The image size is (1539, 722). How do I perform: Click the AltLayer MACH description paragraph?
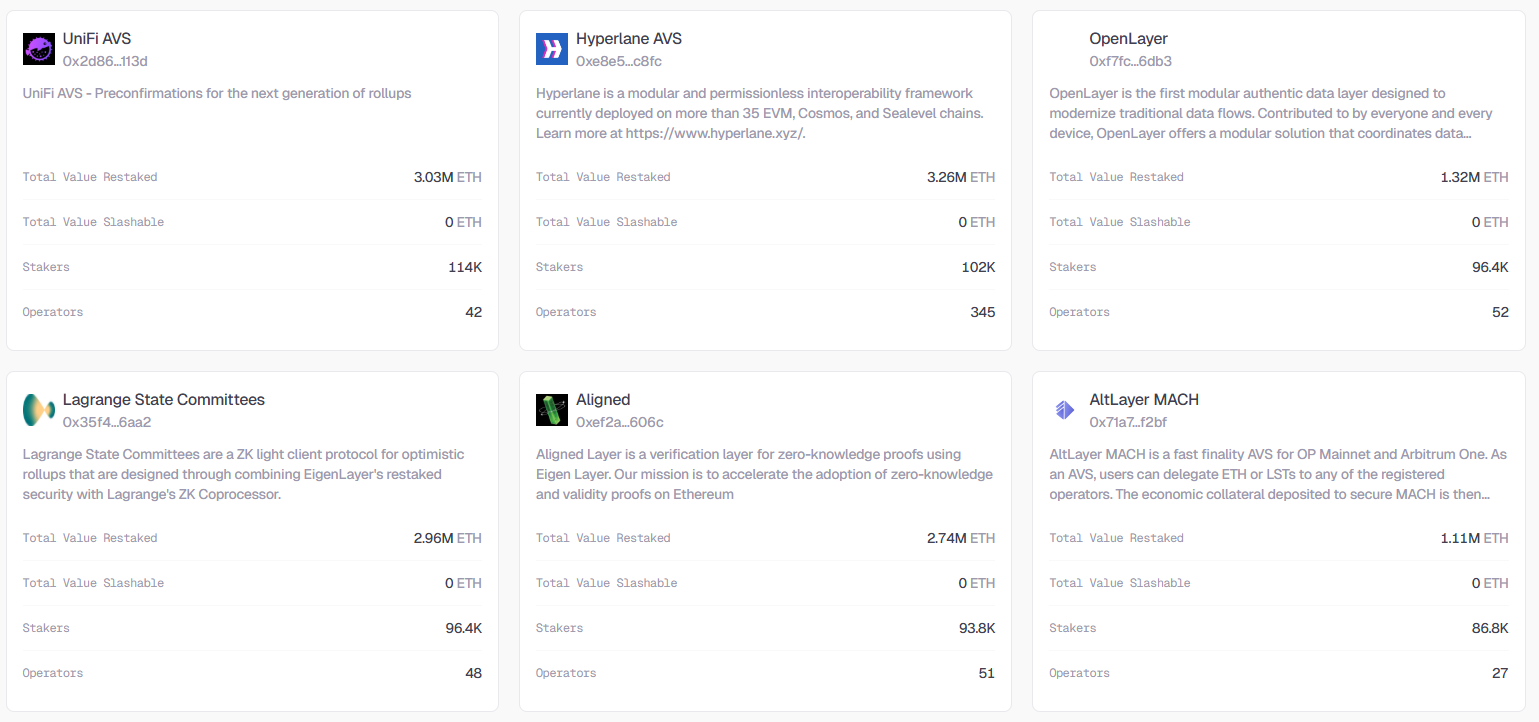click(x=1278, y=474)
